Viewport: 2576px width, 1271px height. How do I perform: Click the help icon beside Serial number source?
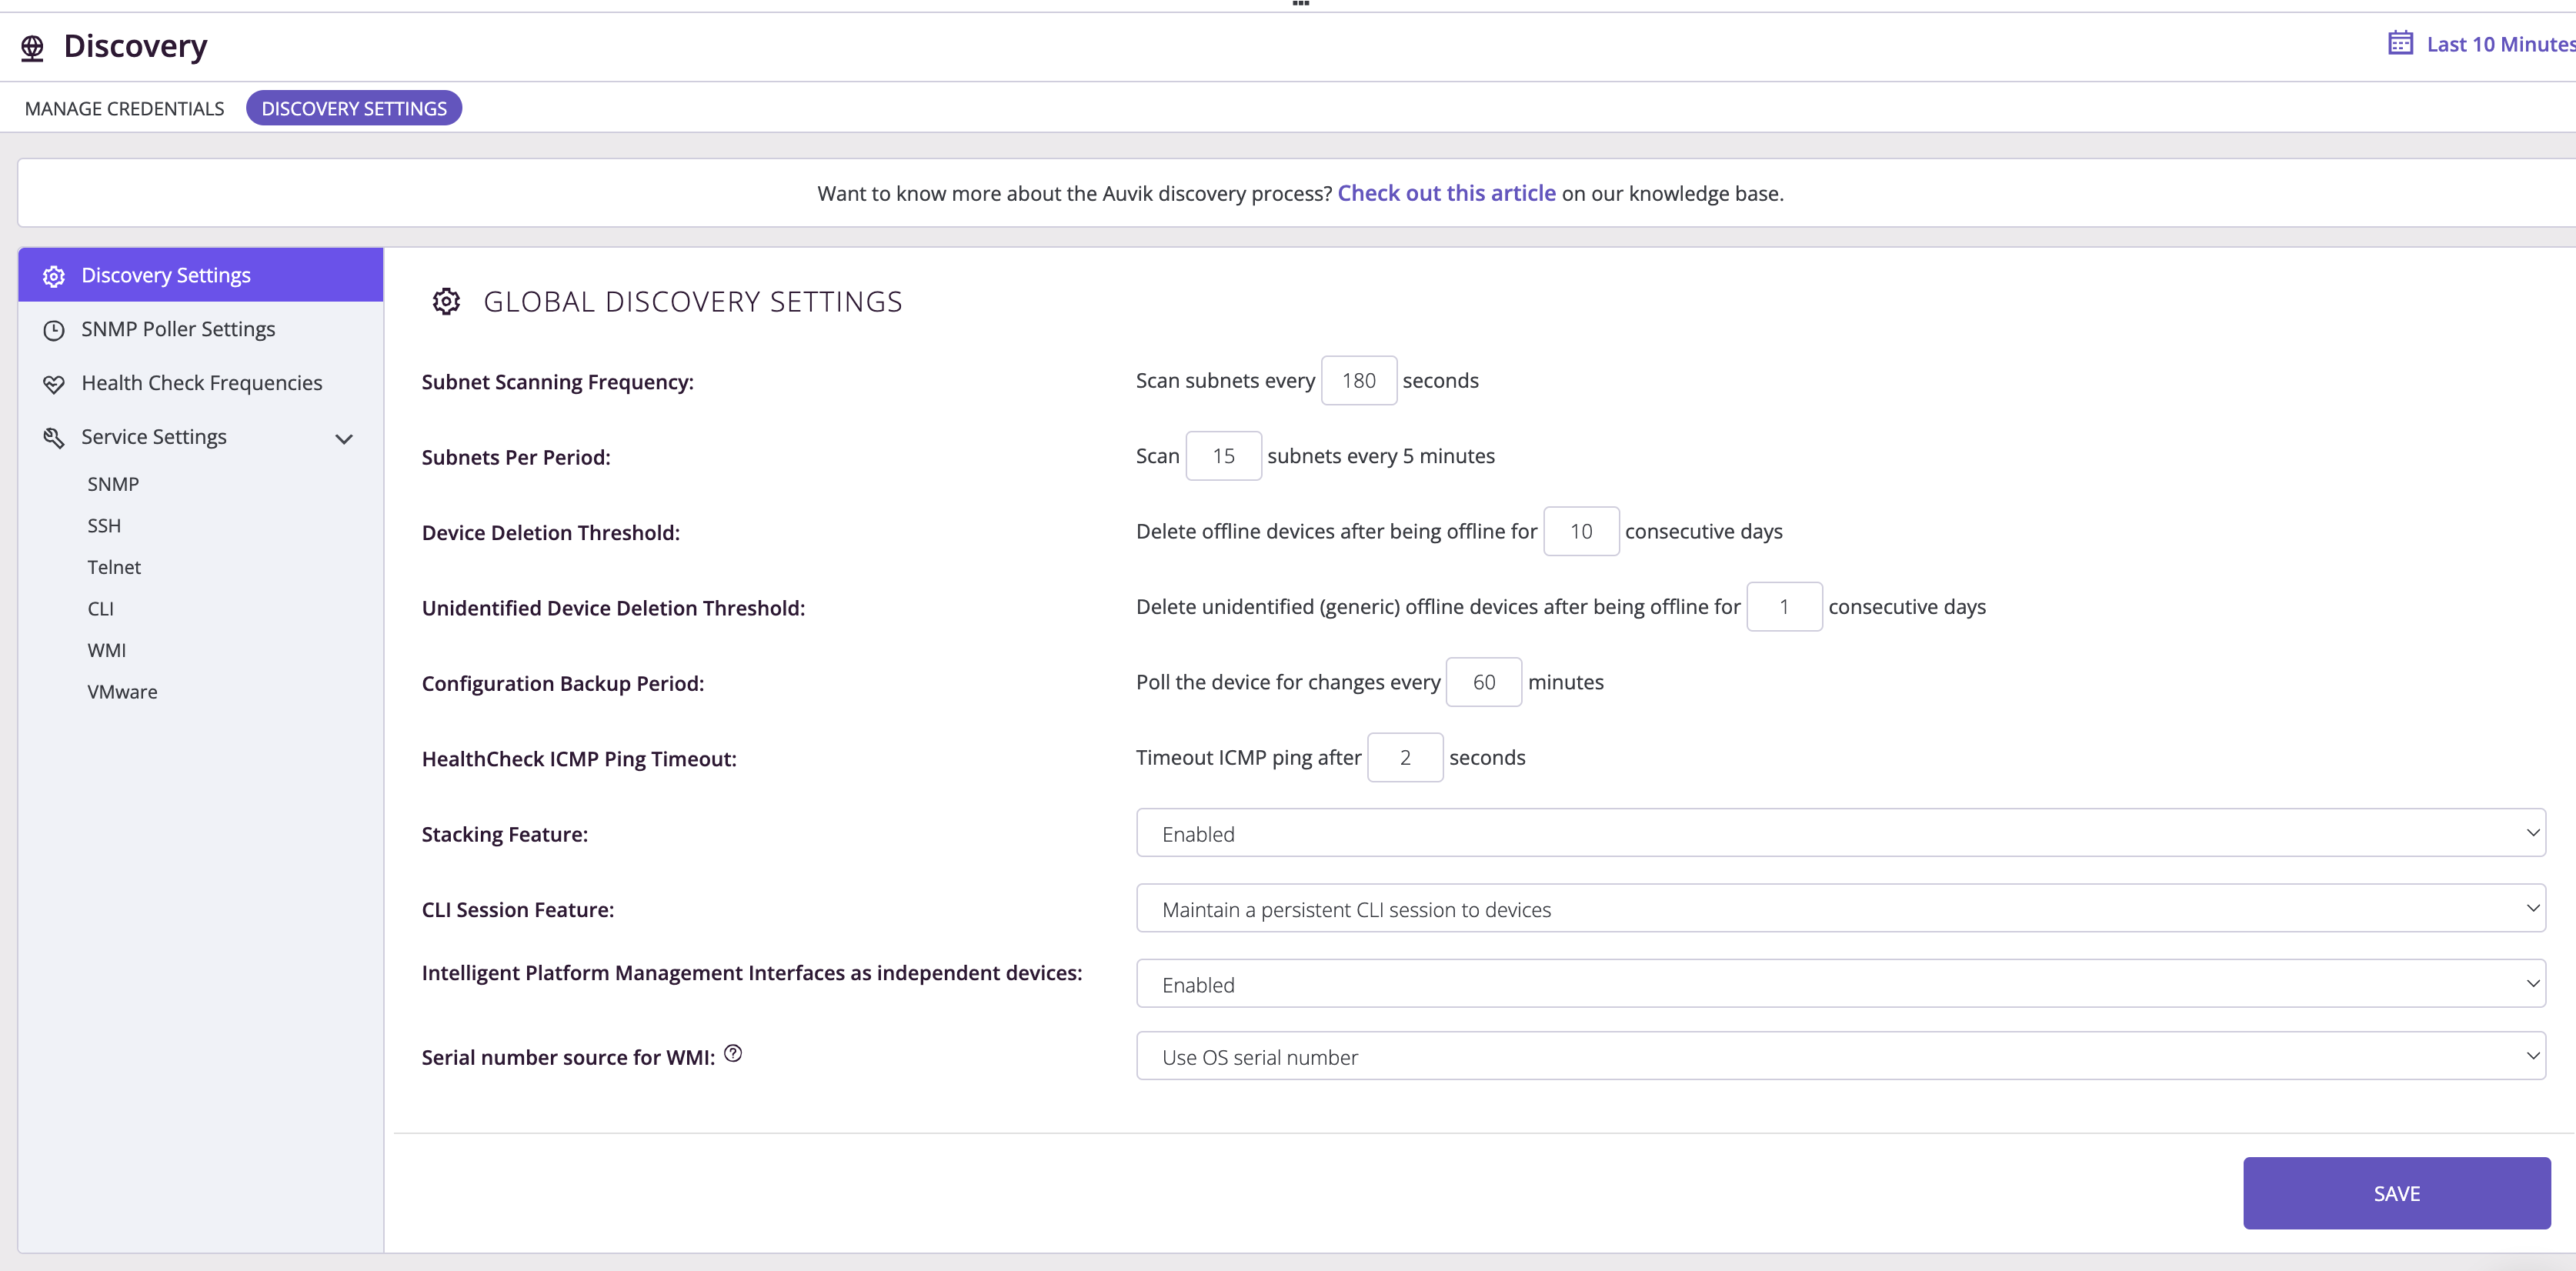coord(733,1054)
